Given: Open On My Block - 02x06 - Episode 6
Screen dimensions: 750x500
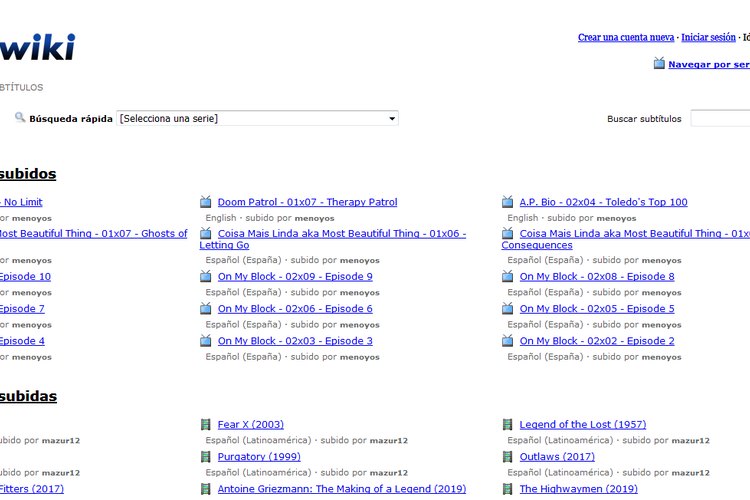Looking at the screenshot, I should click(295, 309).
